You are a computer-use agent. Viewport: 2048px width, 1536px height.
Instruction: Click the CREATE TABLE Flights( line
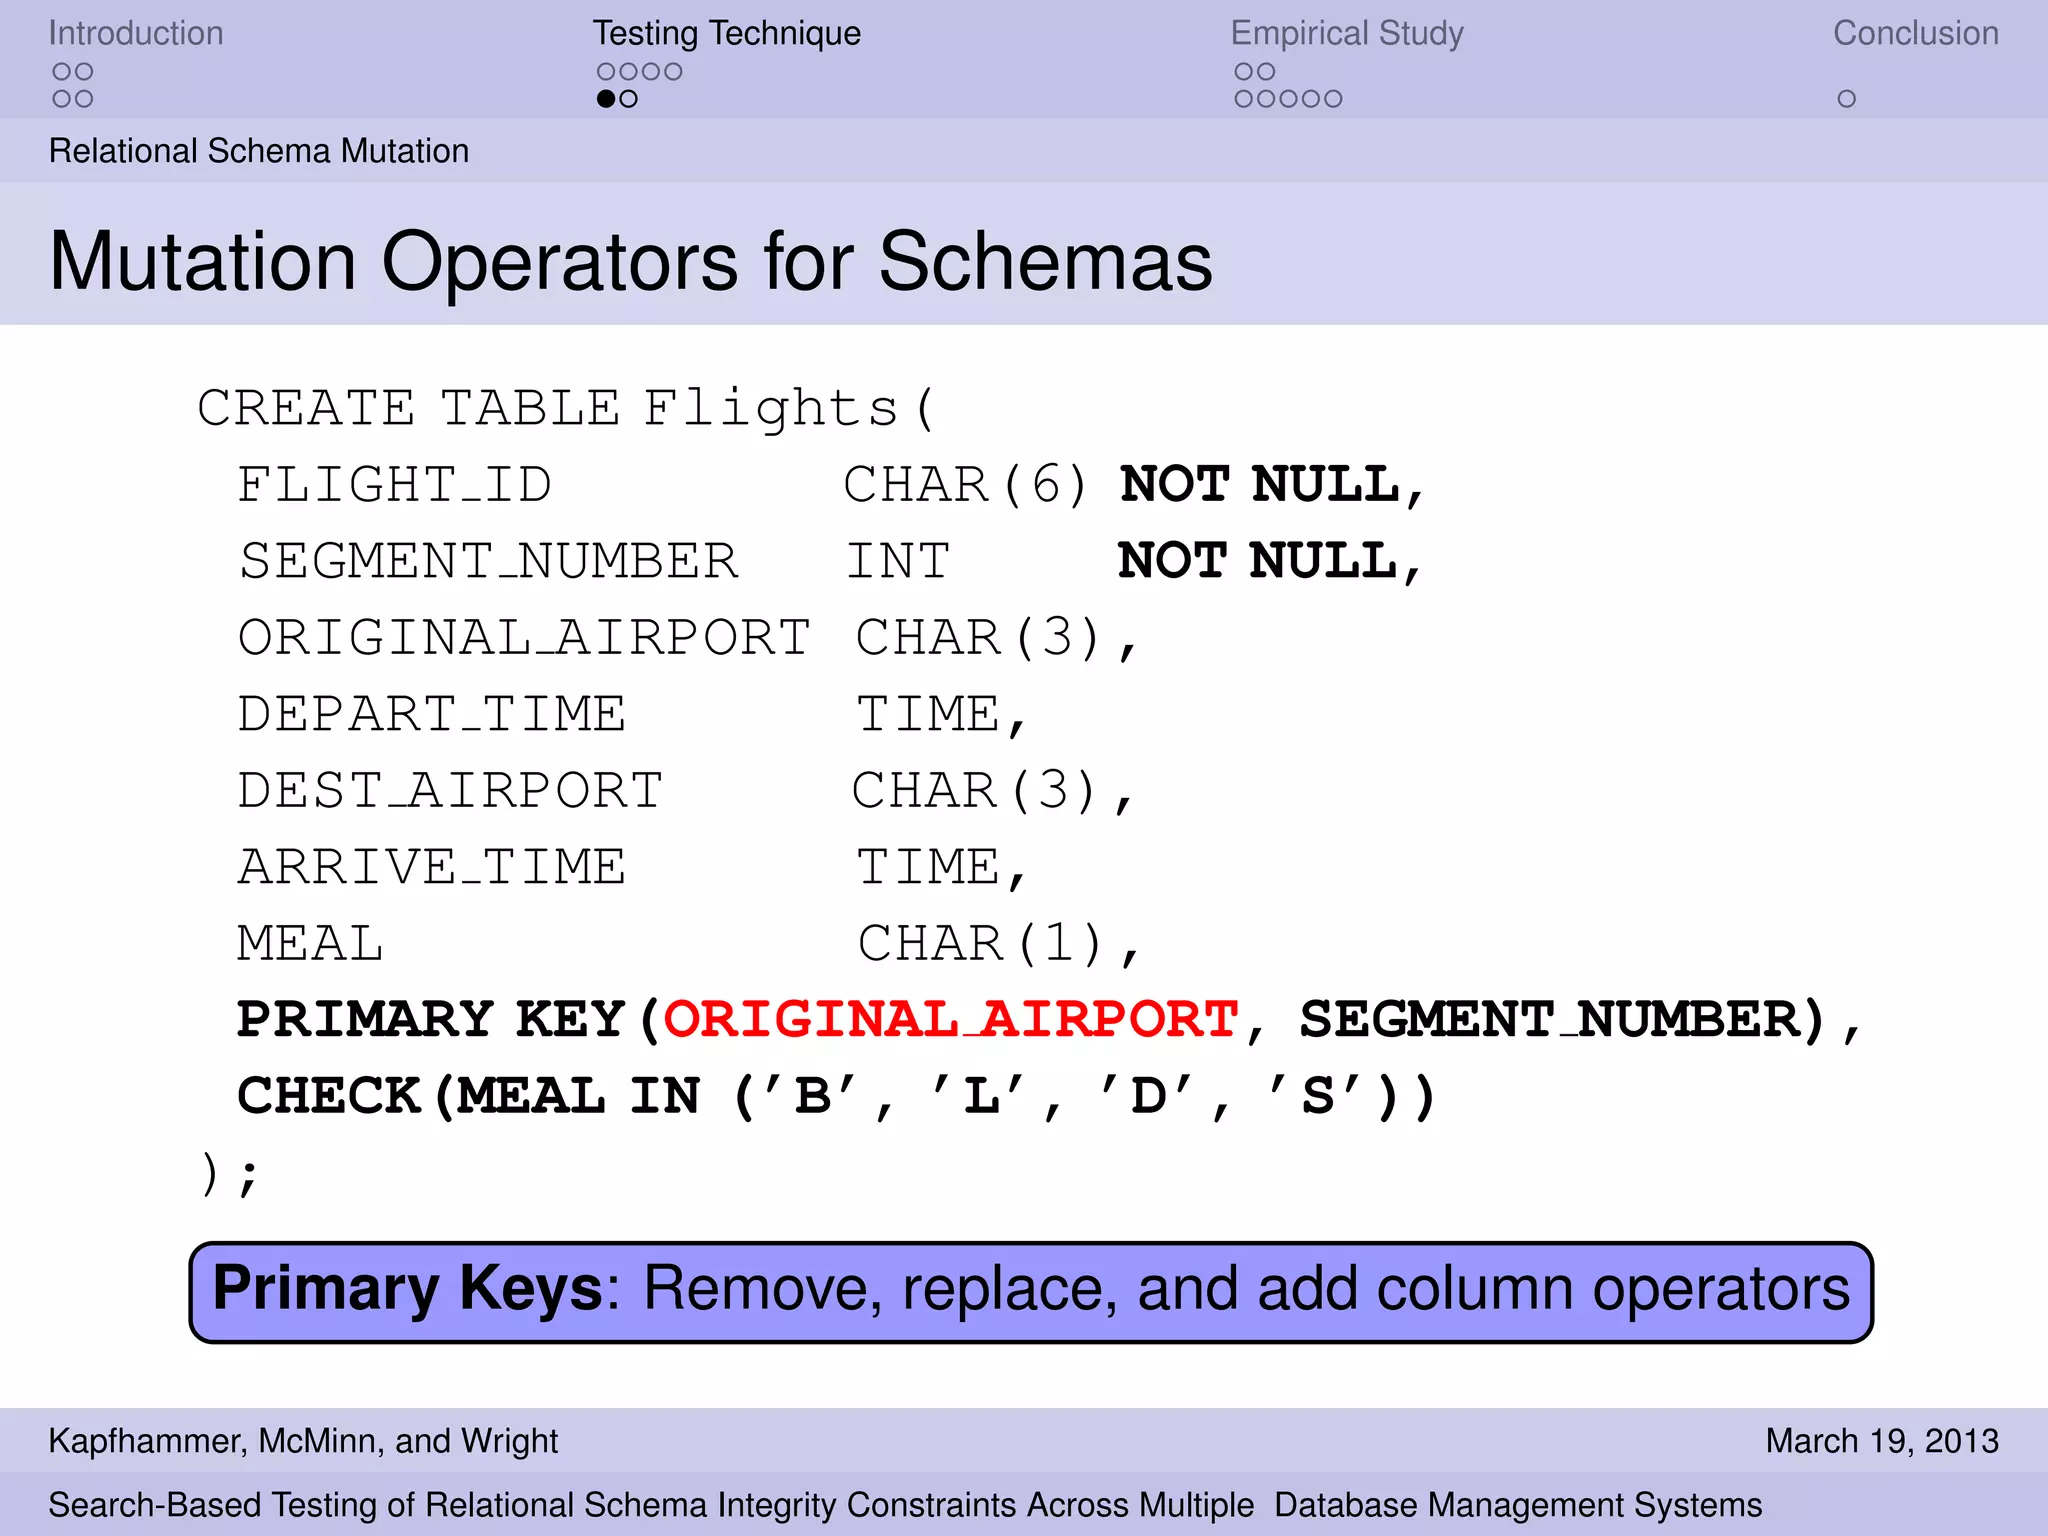566,408
